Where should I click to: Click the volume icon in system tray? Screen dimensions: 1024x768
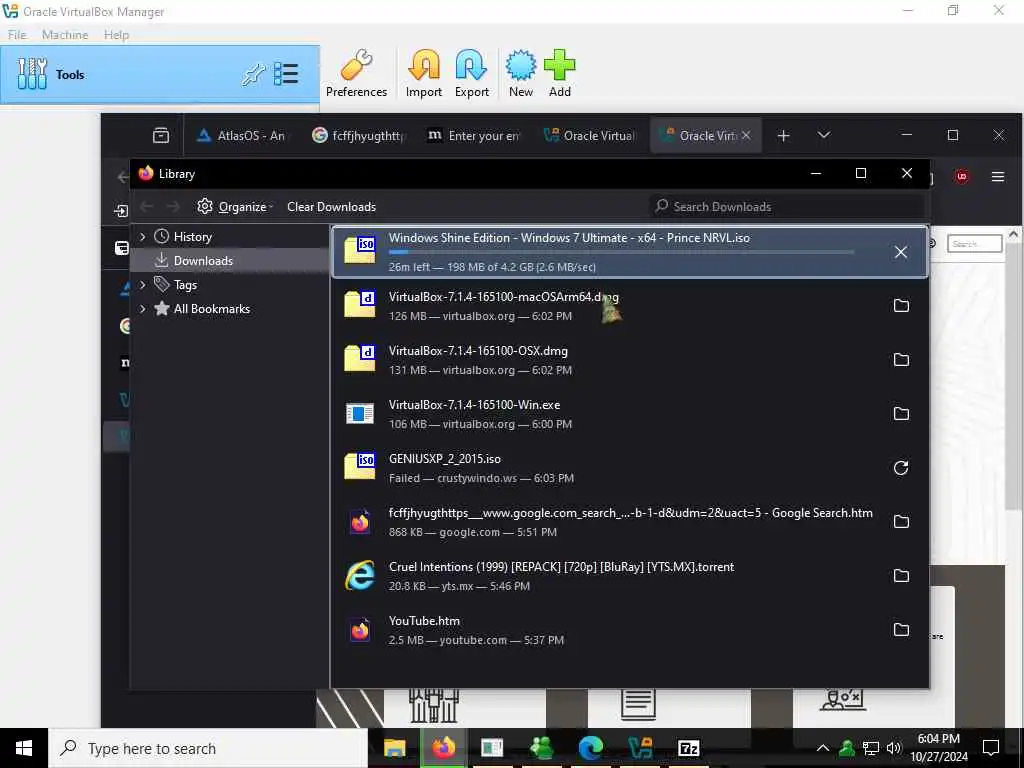(x=893, y=748)
